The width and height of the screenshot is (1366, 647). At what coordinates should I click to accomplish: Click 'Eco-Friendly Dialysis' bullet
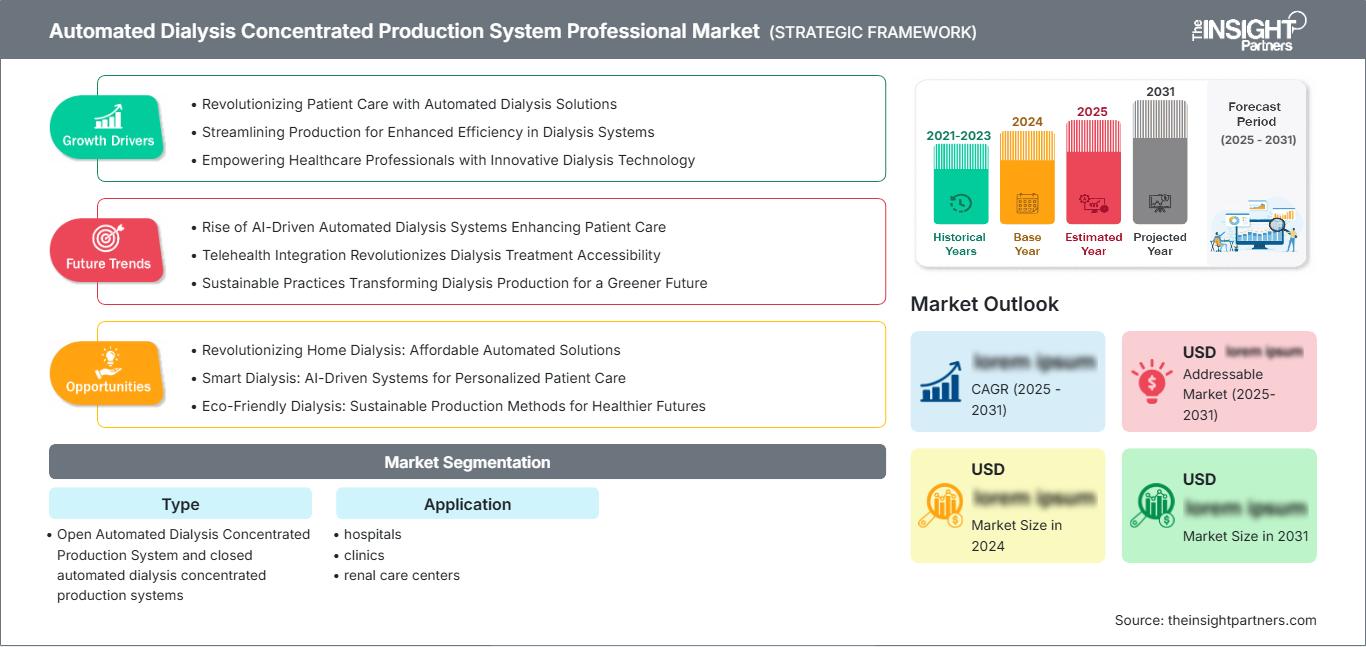(x=454, y=406)
